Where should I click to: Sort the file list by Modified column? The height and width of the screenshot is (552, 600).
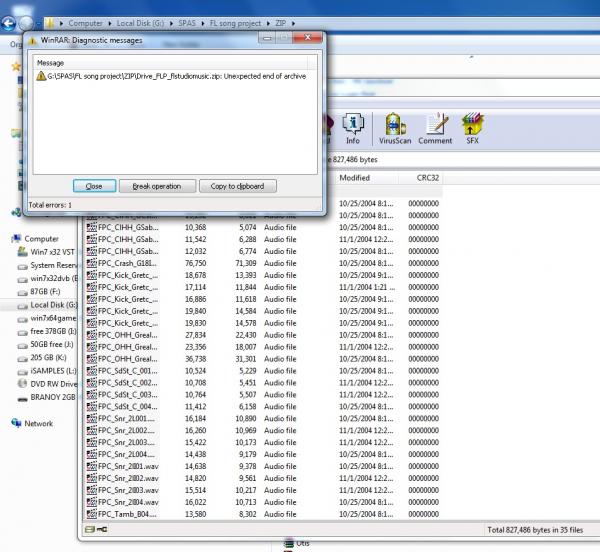pyautogui.click(x=355, y=178)
